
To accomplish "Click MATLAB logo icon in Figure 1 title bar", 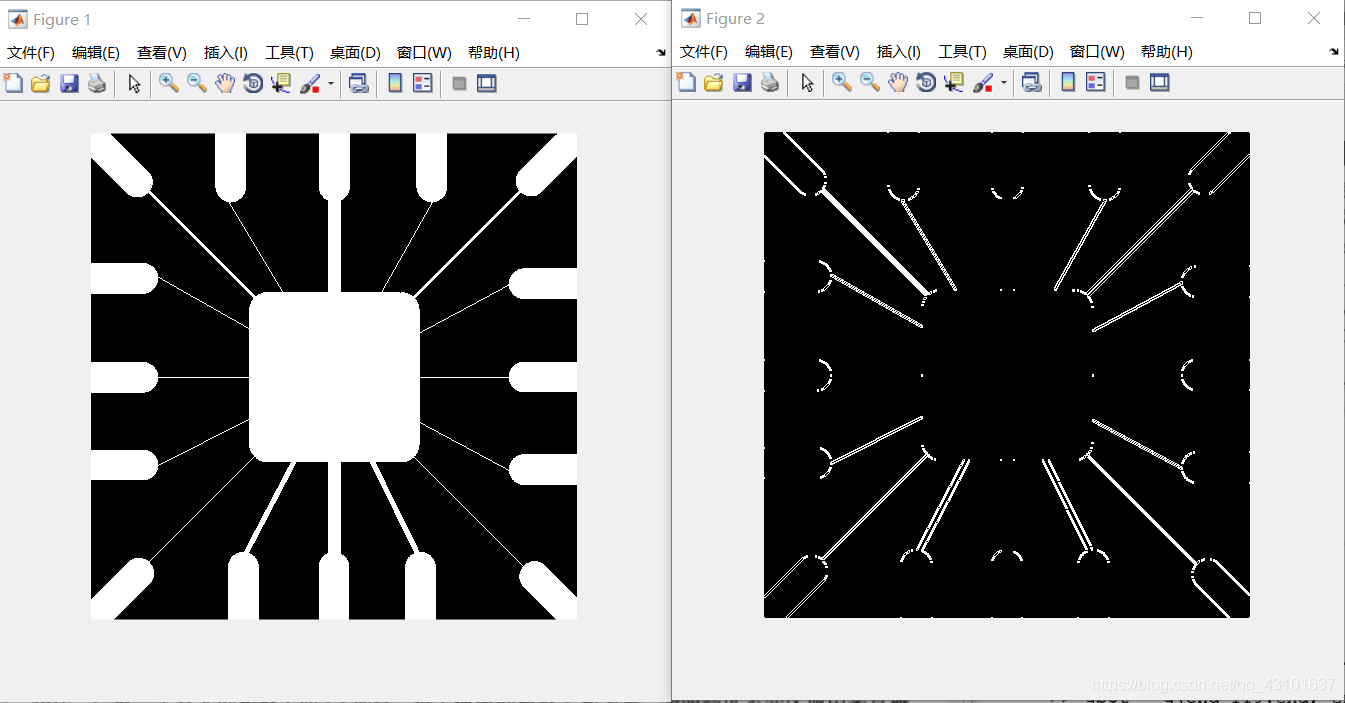I will click(18, 19).
